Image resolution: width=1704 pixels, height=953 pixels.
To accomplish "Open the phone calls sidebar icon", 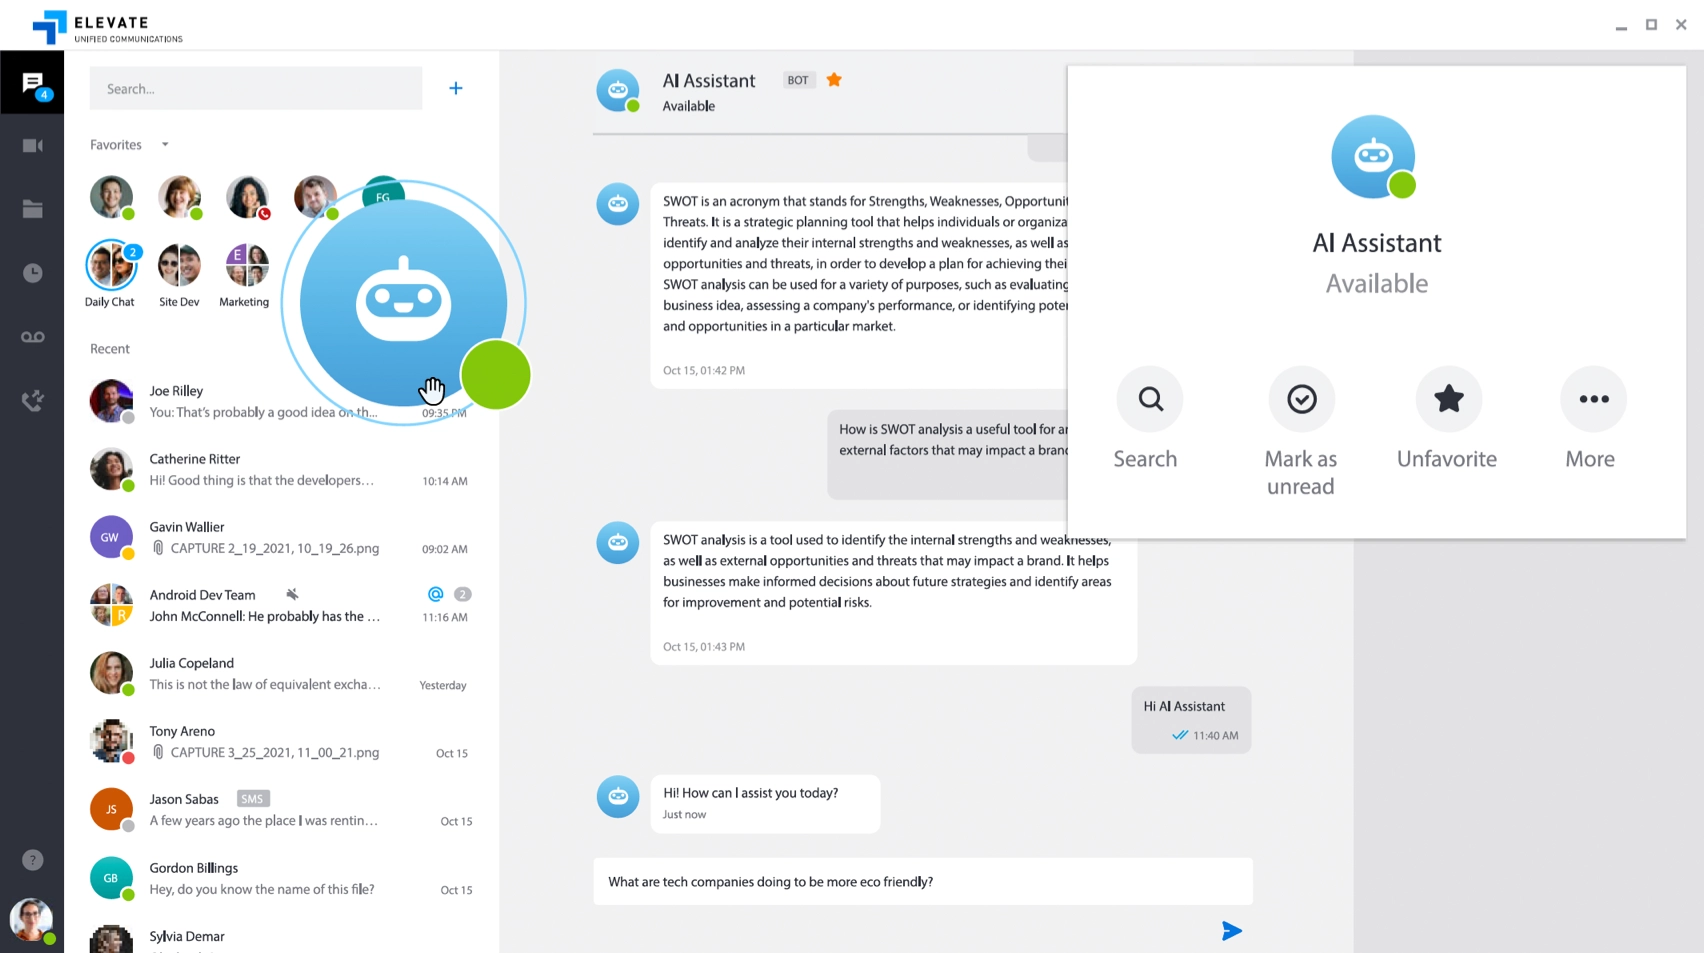I will click(32, 401).
